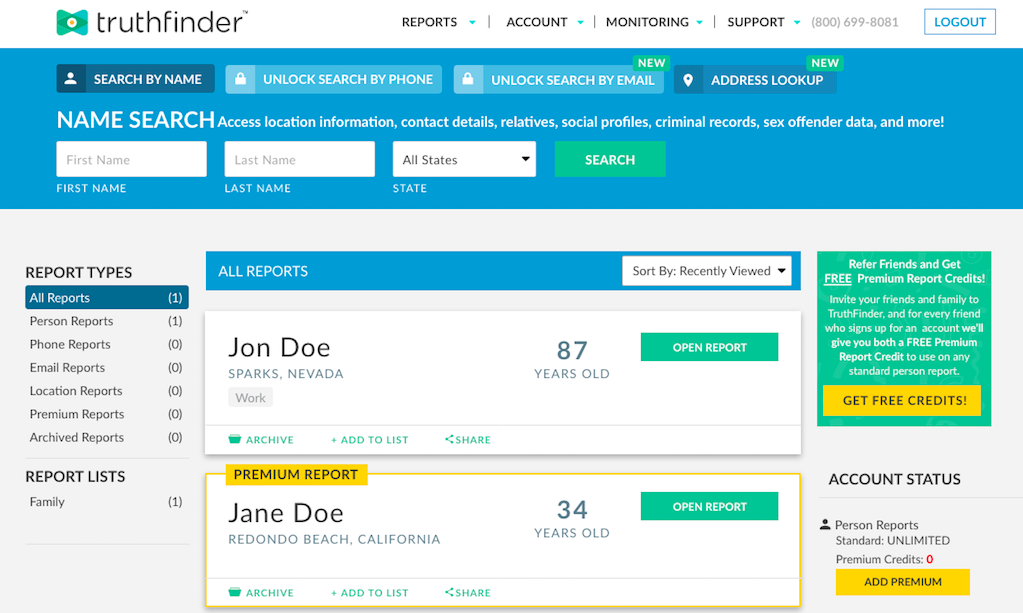Click the PREMIUM REPORT yellow badge
This screenshot has height=613, width=1023.
296,474
